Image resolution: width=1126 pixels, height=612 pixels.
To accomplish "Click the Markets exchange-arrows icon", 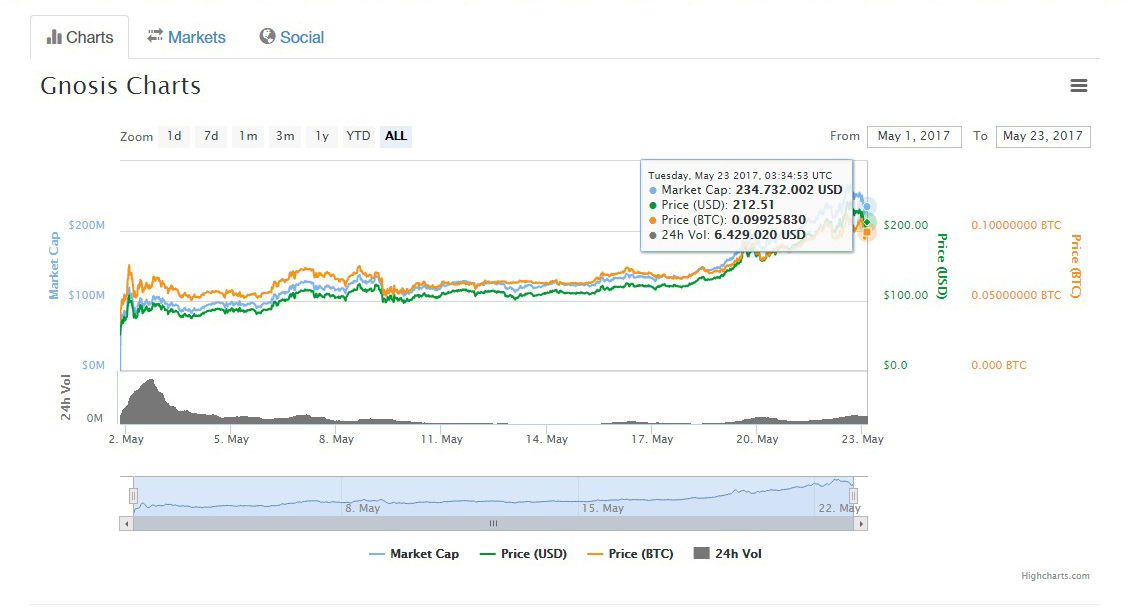I will (154, 36).
